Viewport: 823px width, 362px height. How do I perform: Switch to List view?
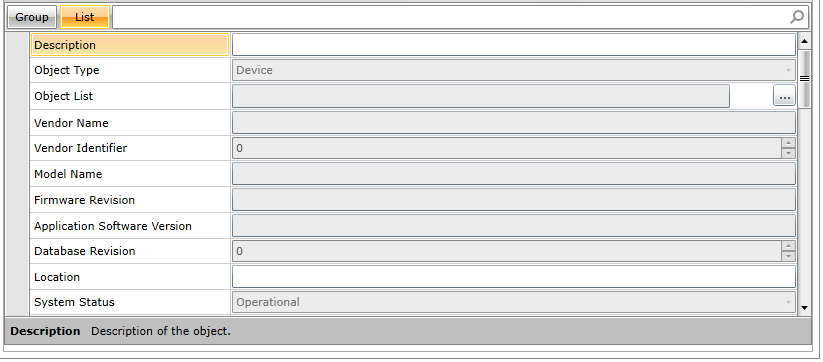85,17
